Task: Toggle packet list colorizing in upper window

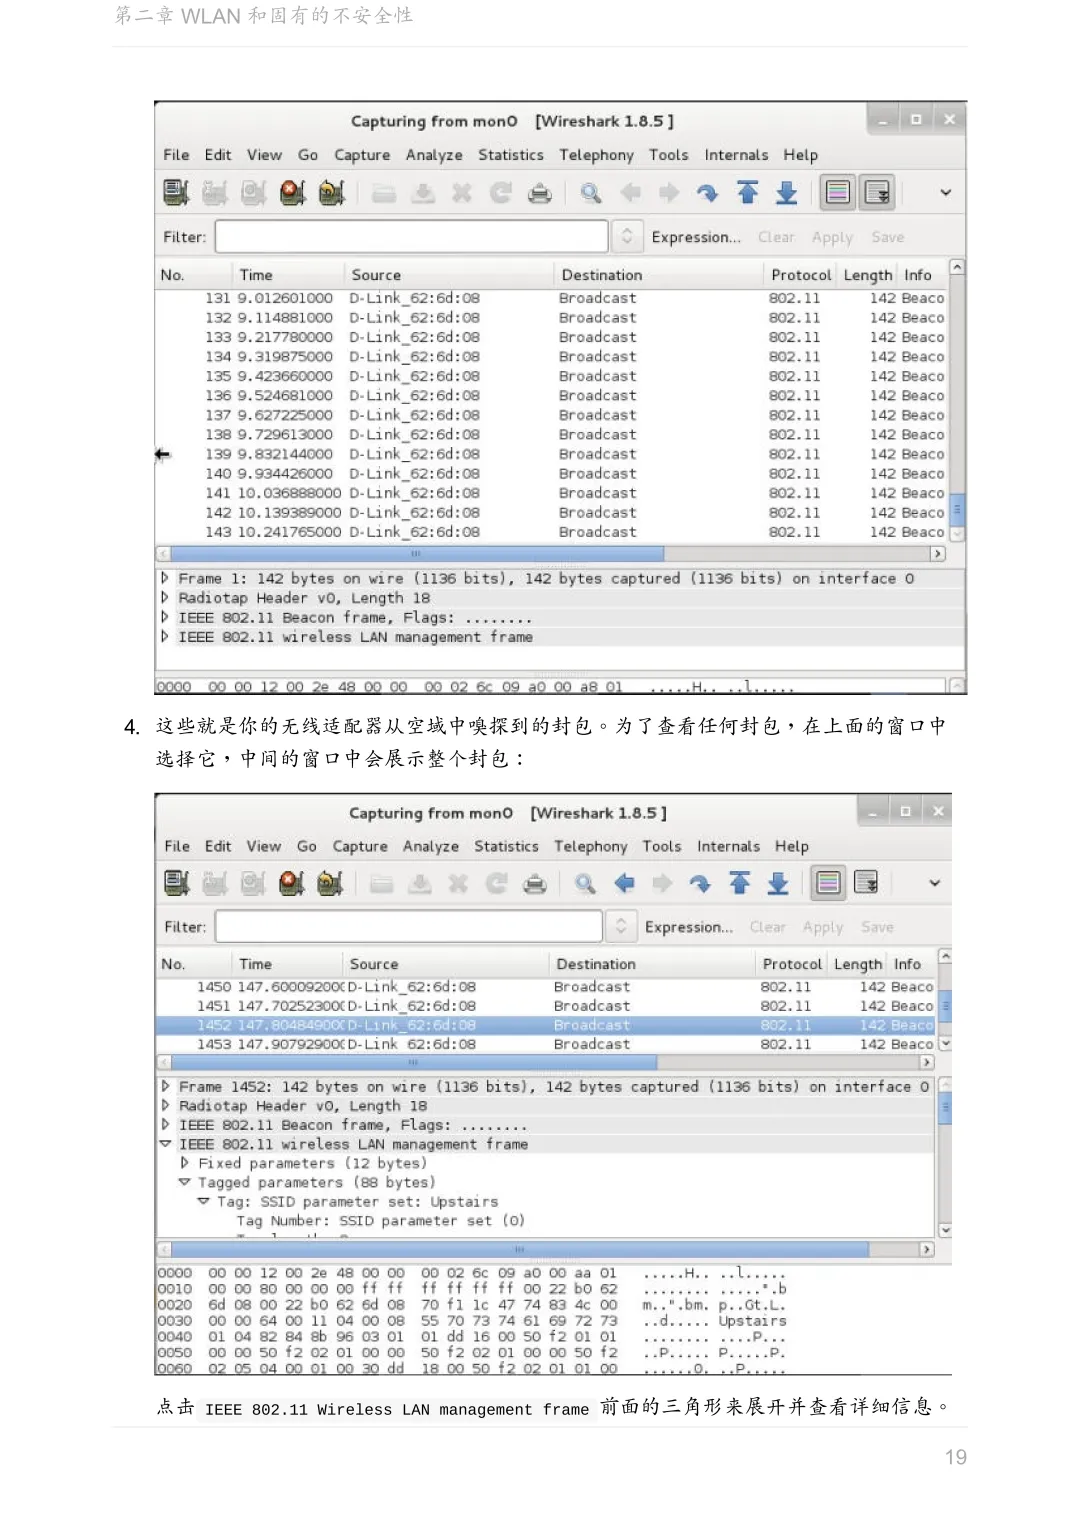Action: point(838,192)
